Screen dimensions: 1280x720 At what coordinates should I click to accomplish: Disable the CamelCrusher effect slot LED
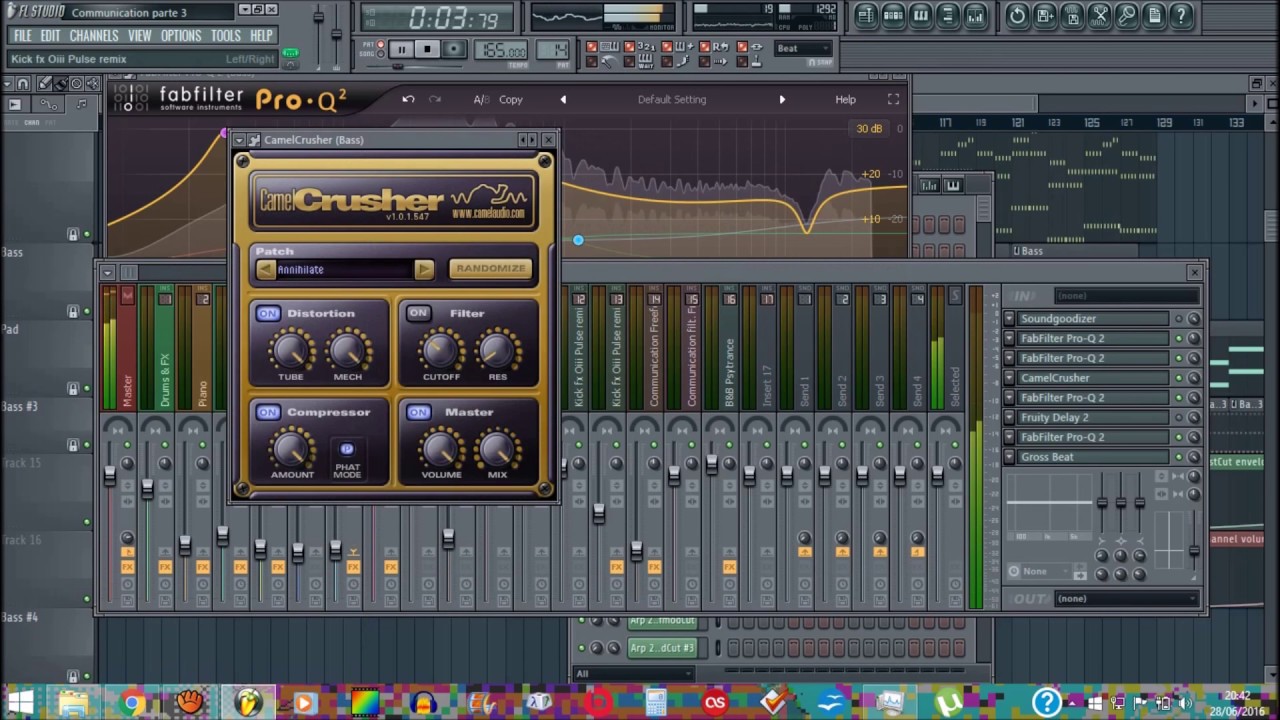tap(1179, 378)
